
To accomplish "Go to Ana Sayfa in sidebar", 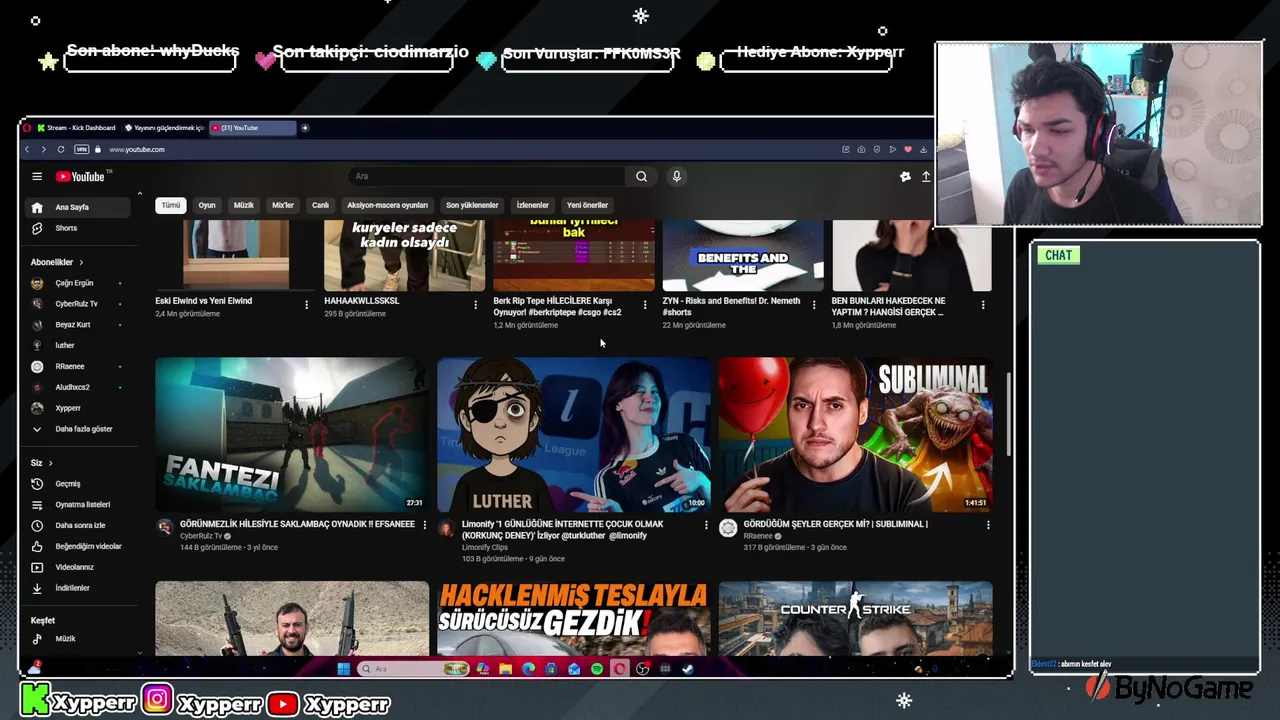I will [x=79, y=207].
